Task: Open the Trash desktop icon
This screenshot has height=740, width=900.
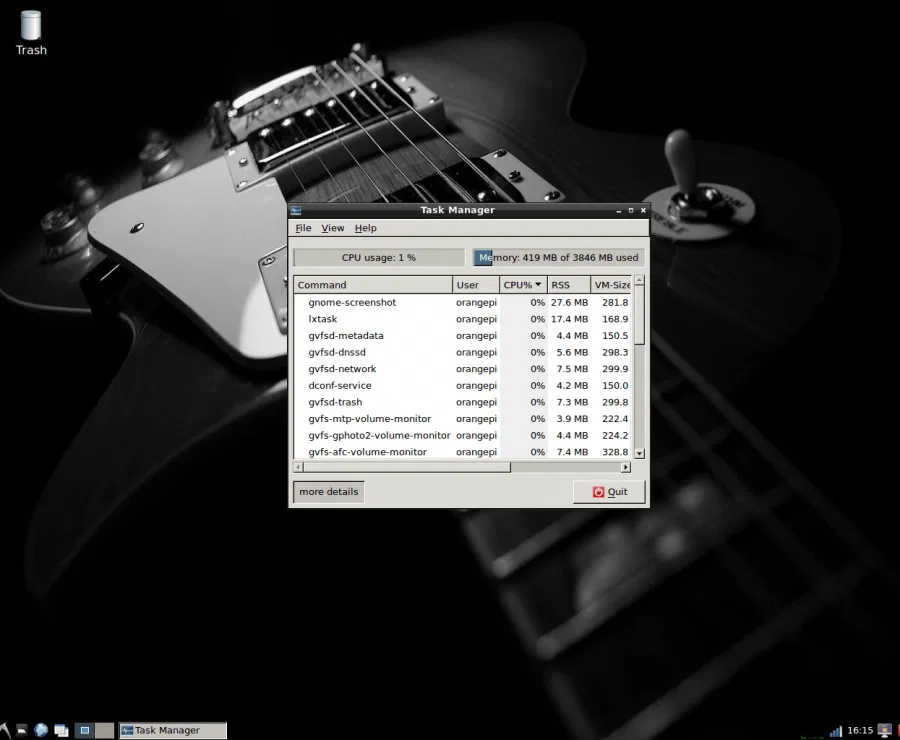Action: (x=31, y=32)
